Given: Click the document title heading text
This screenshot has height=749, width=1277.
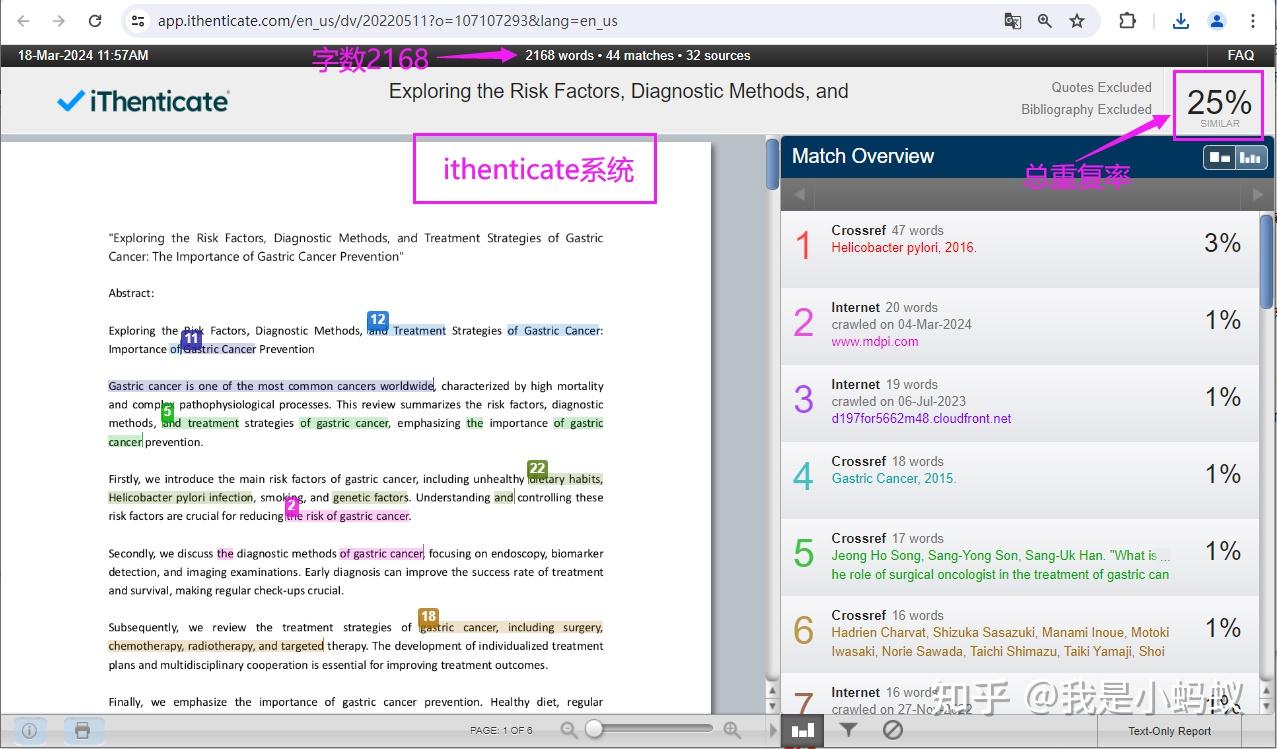Looking at the screenshot, I should (x=618, y=91).
